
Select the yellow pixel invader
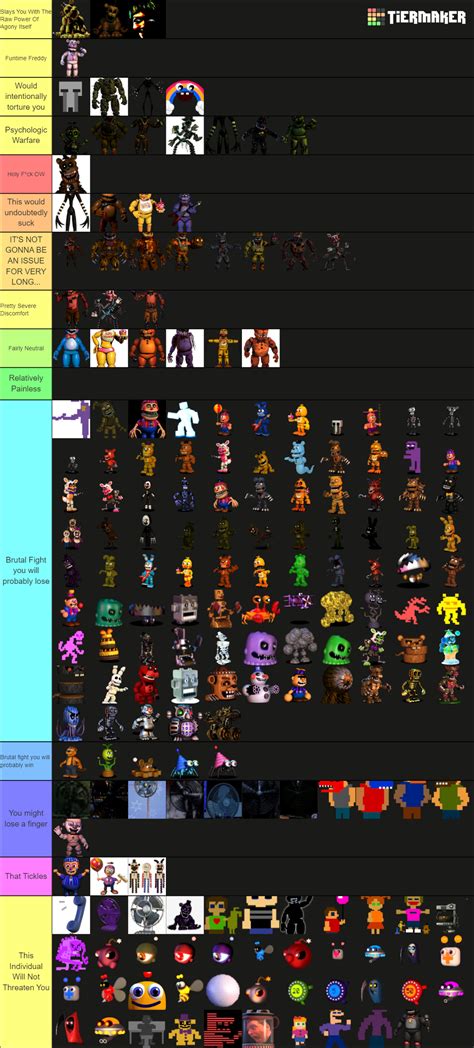point(451,610)
